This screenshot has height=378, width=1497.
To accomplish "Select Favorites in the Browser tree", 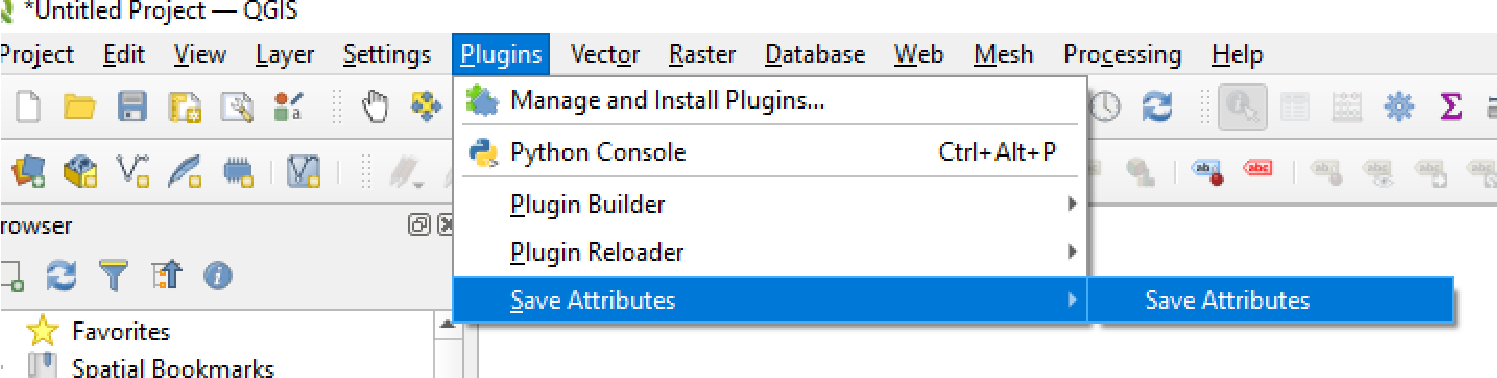I will pyautogui.click(x=121, y=331).
